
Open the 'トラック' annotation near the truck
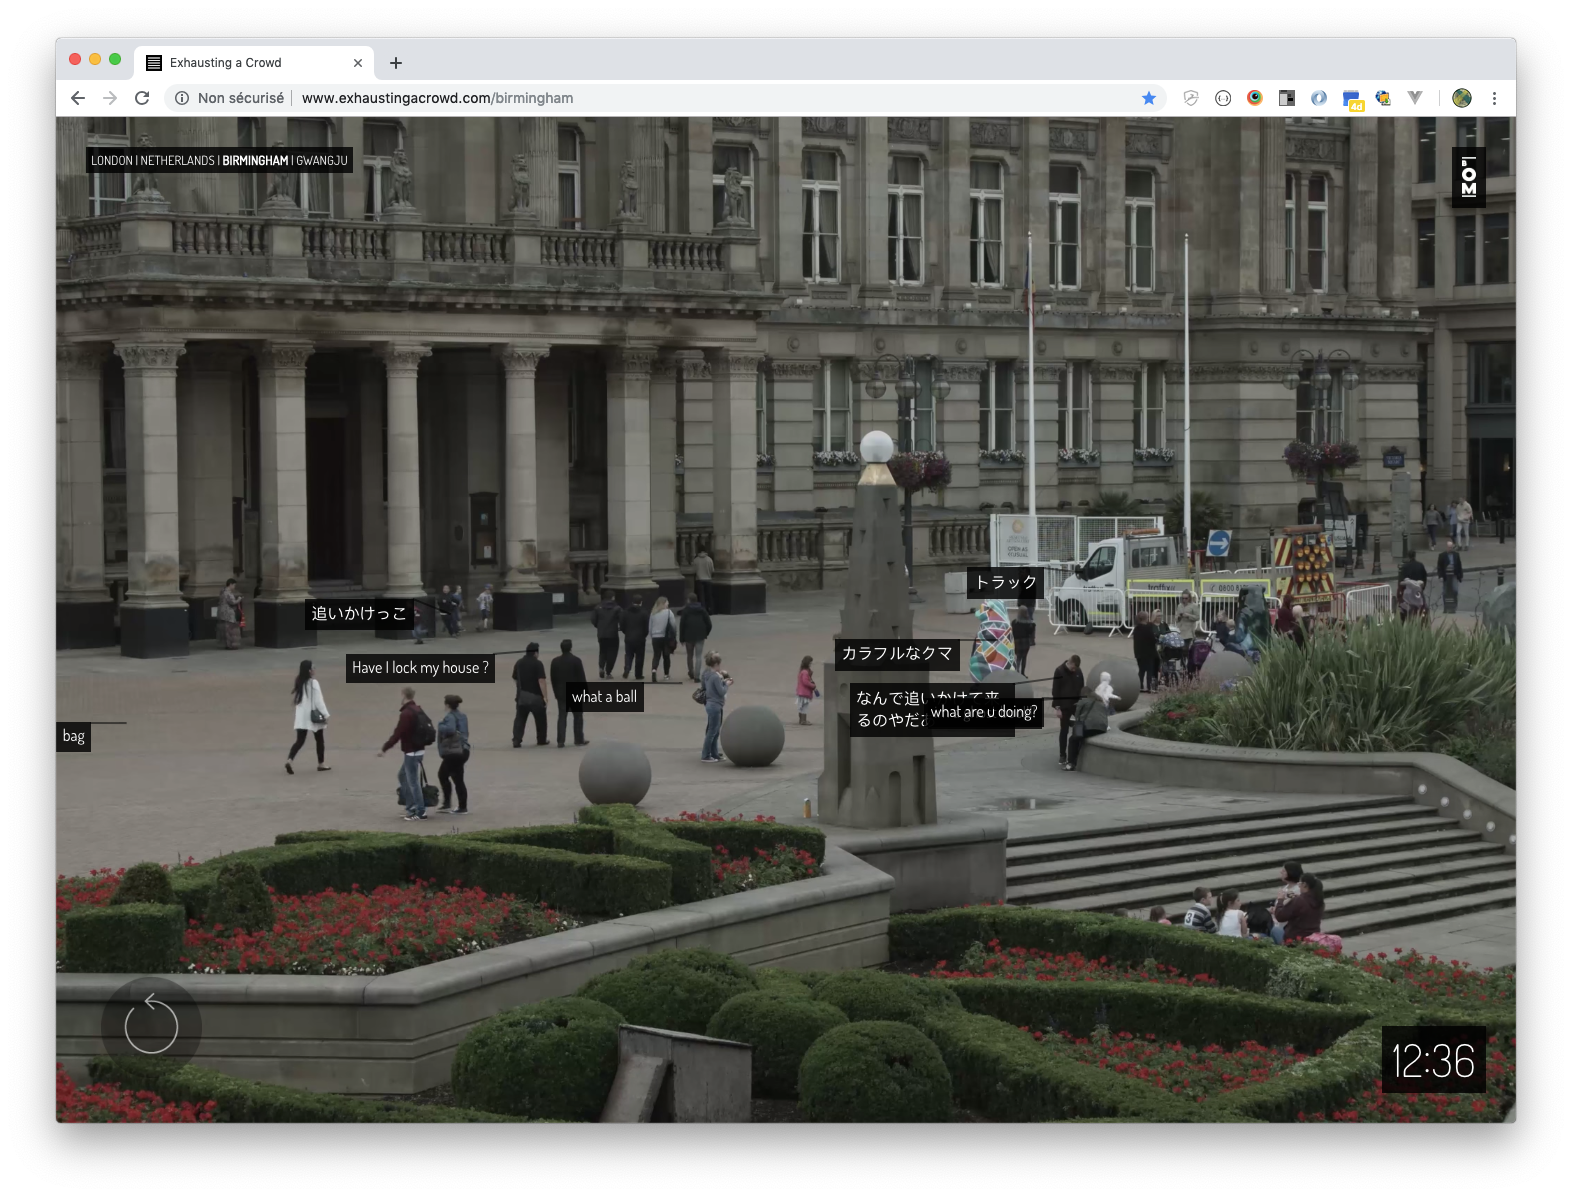tap(1005, 582)
